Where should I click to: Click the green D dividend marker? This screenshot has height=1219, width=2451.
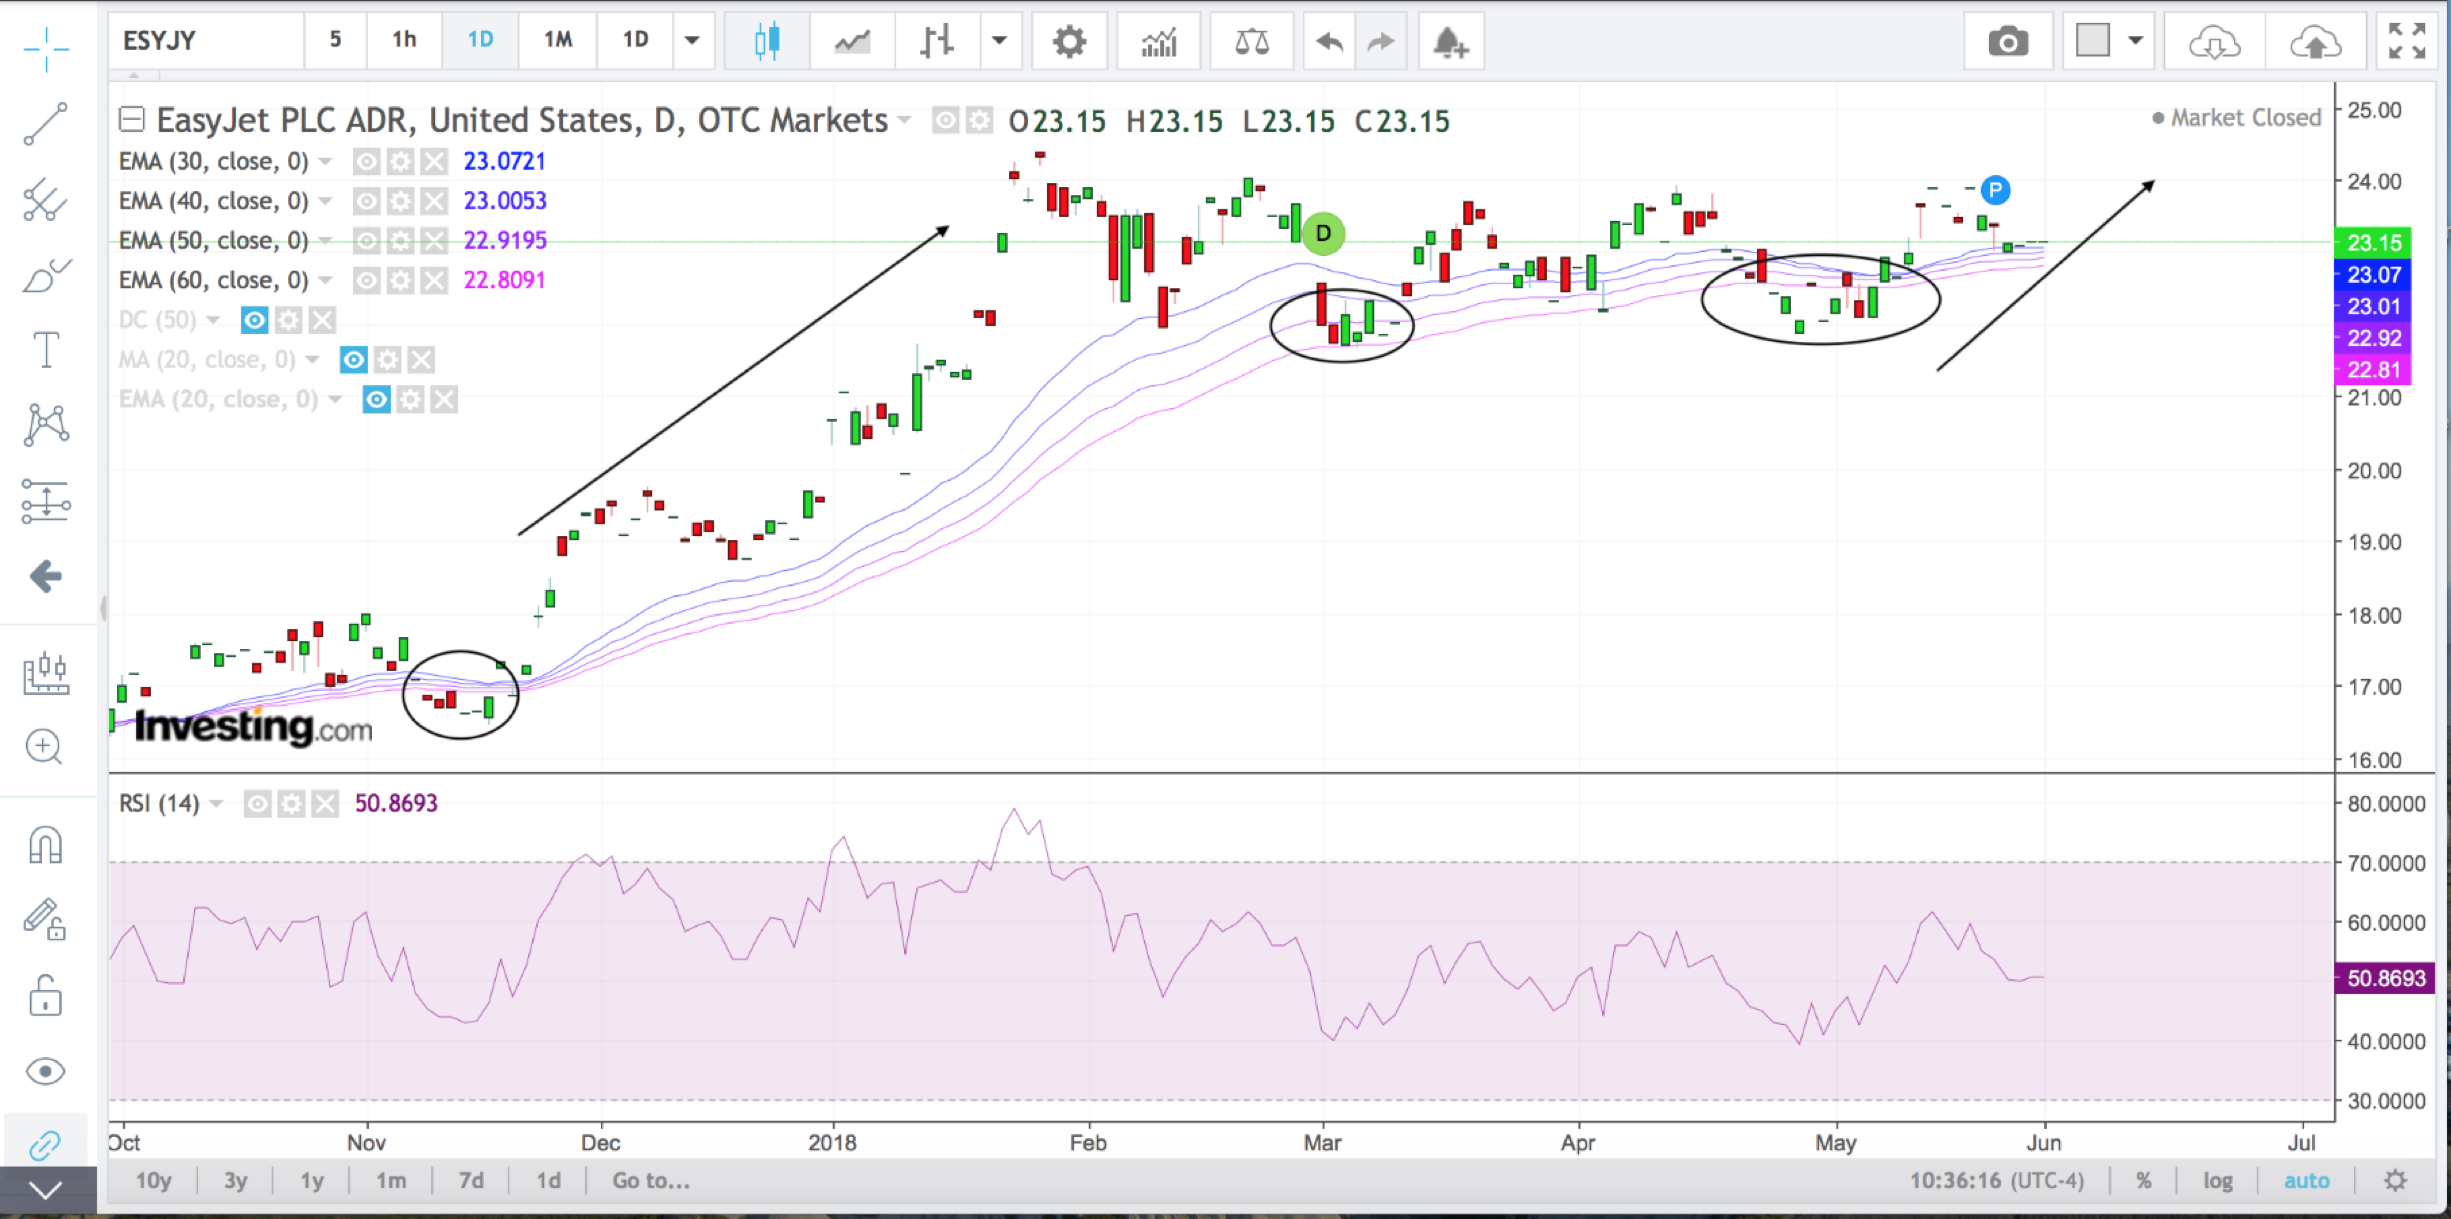pyautogui.click(x=1323, y=234)
